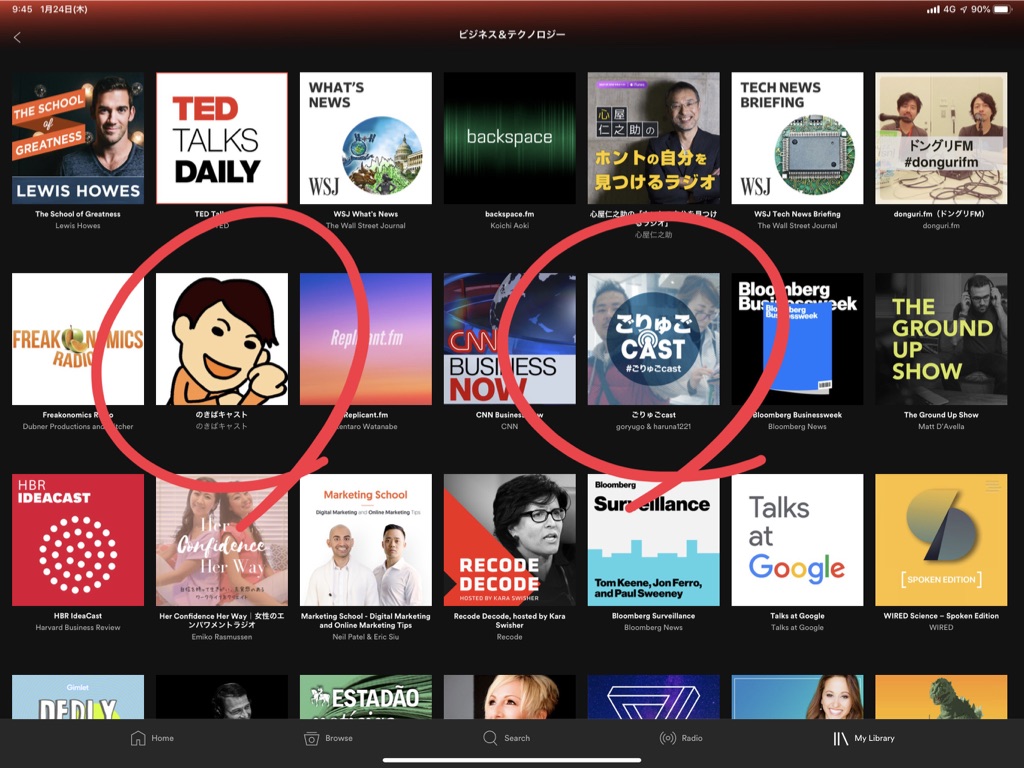The height and width of the screenshot is (768, 1024).
Task: Open Talks at Google cover
Action: click(797, 540)
